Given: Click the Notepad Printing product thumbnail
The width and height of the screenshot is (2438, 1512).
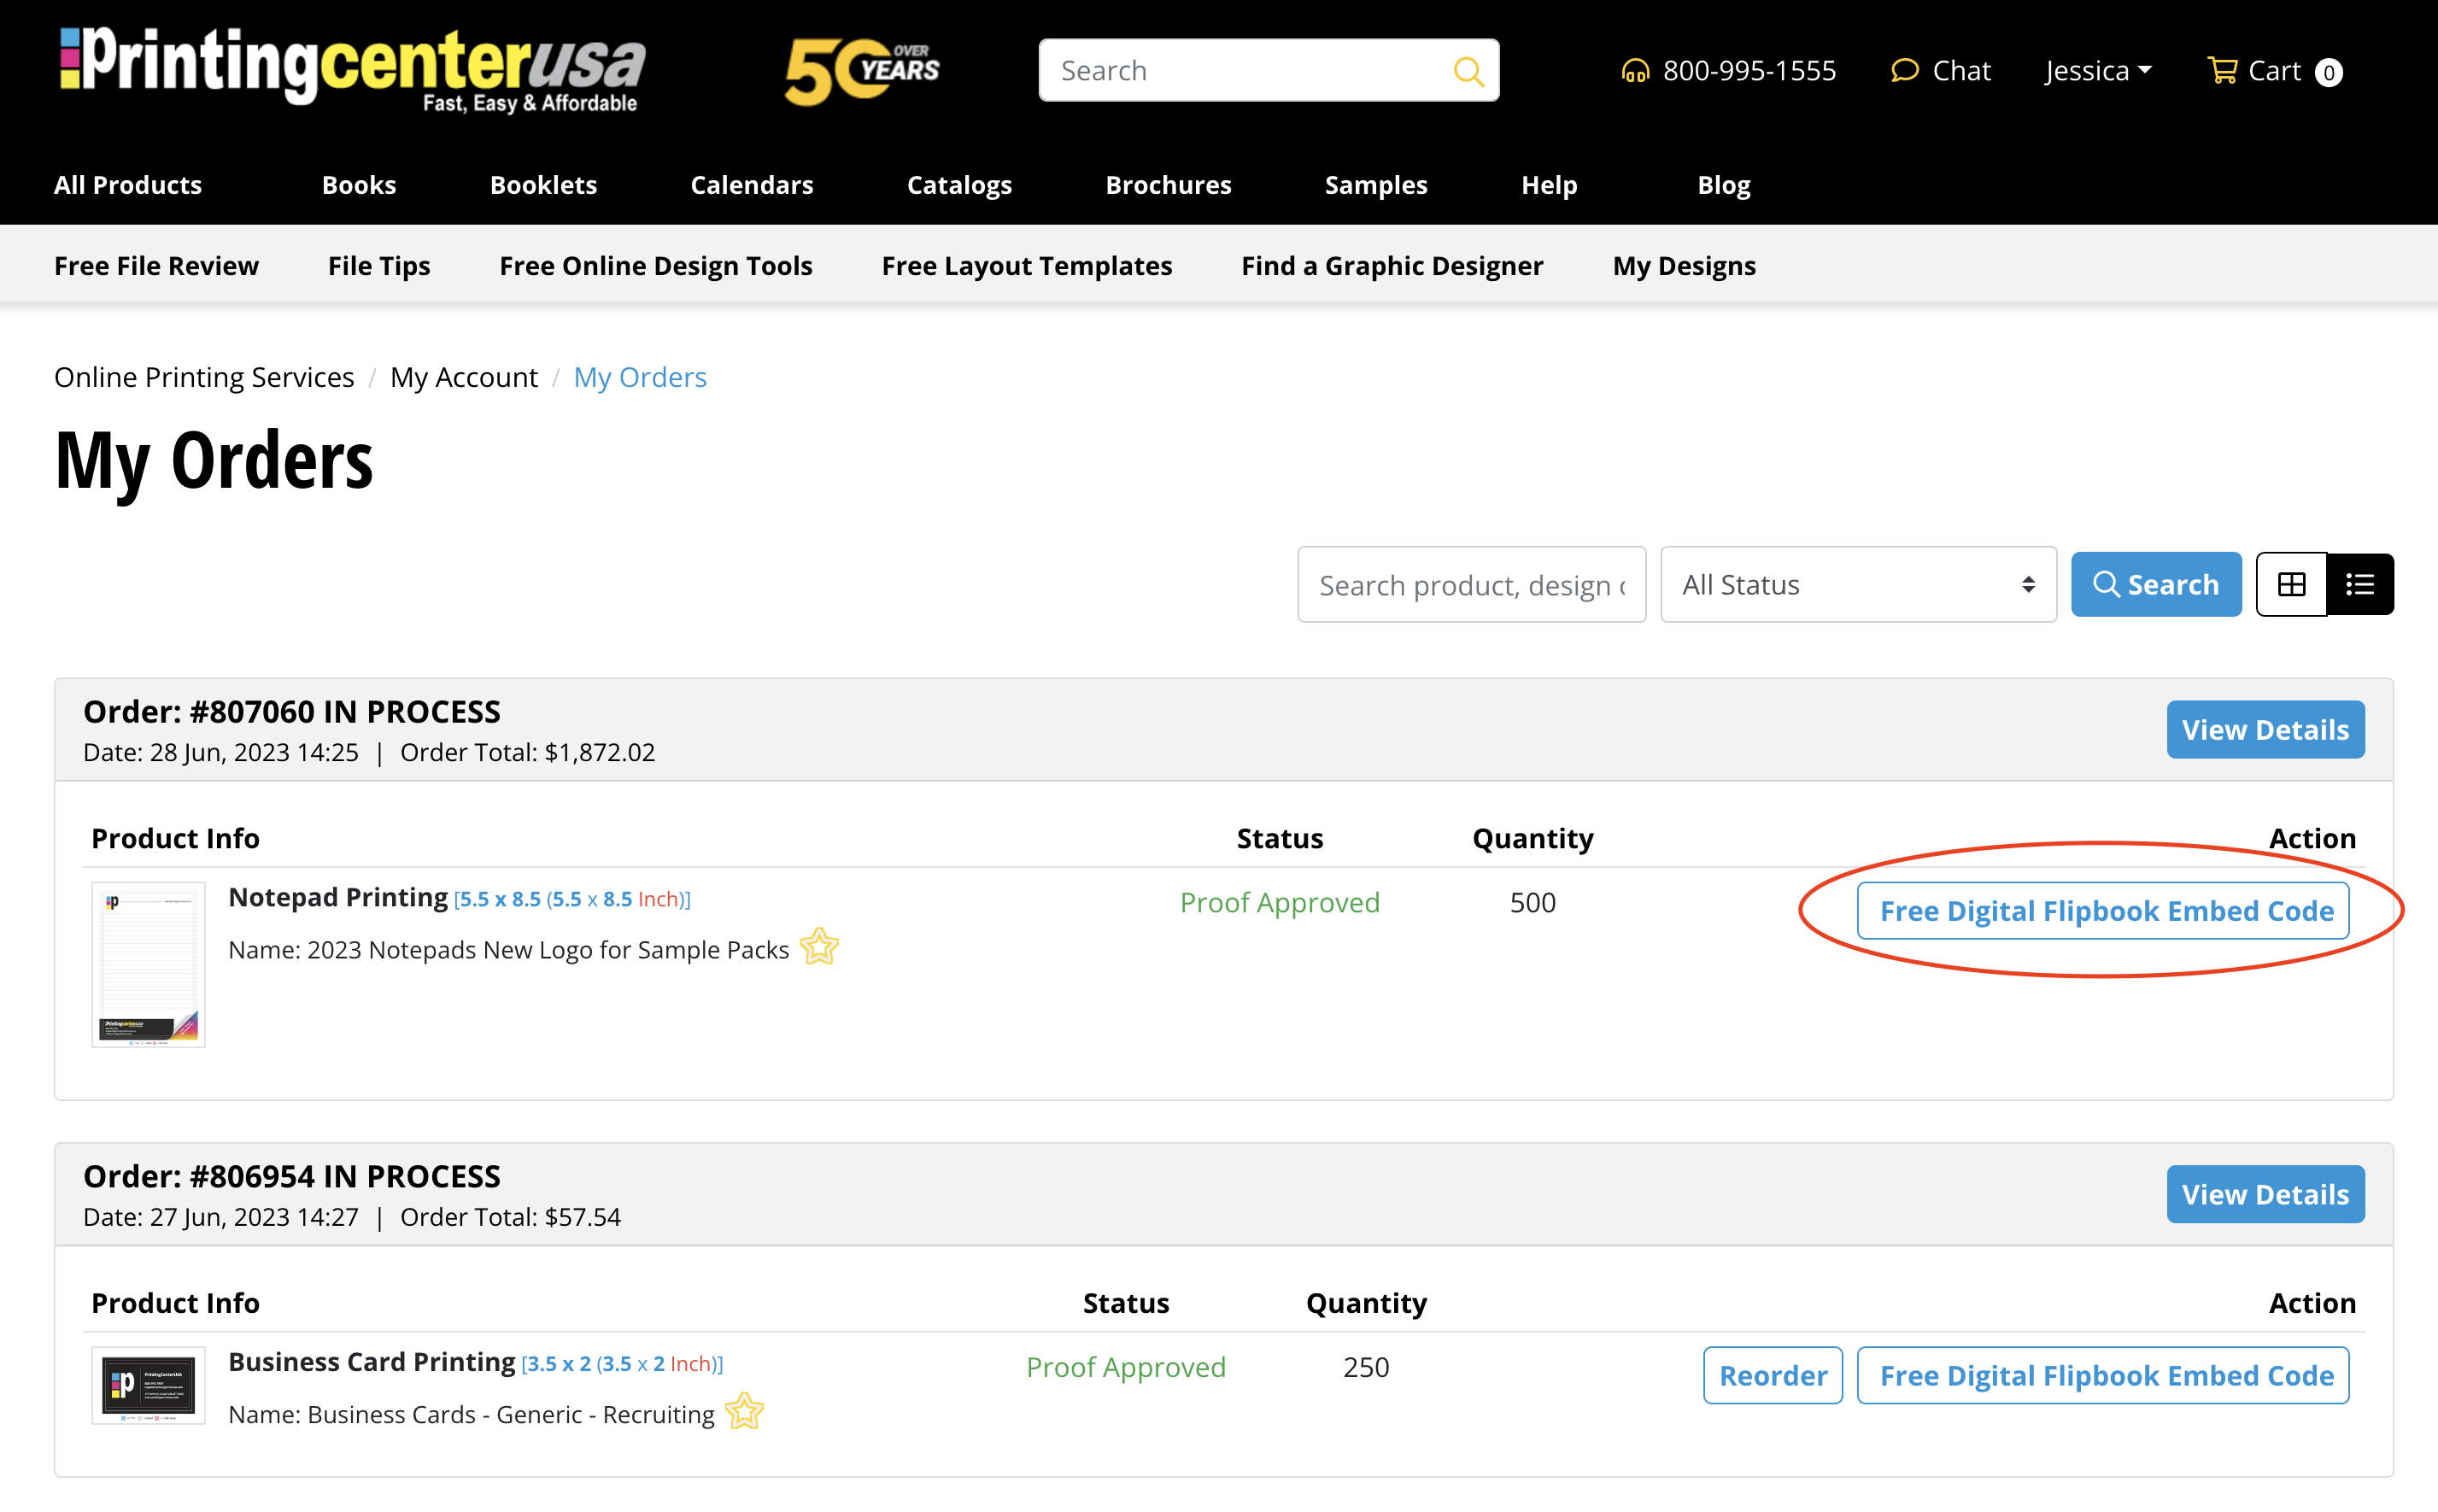Looking at the screenshot, I should pyautogui.click(x=148, y=964).
